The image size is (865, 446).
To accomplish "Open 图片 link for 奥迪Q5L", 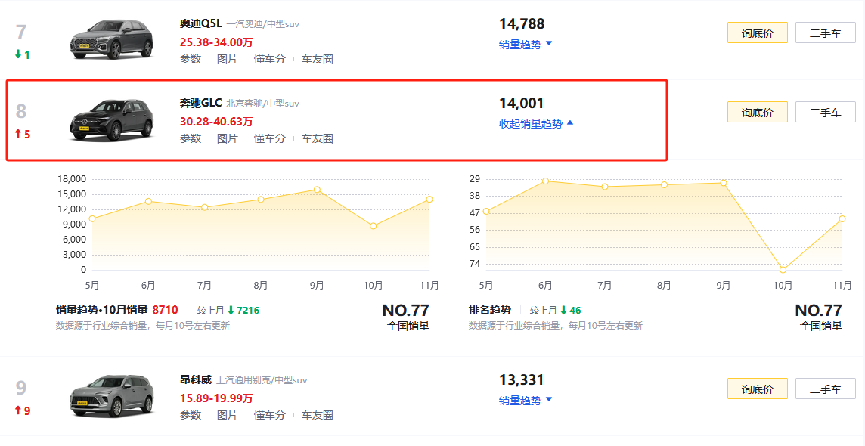I will [x=227, y=59].
